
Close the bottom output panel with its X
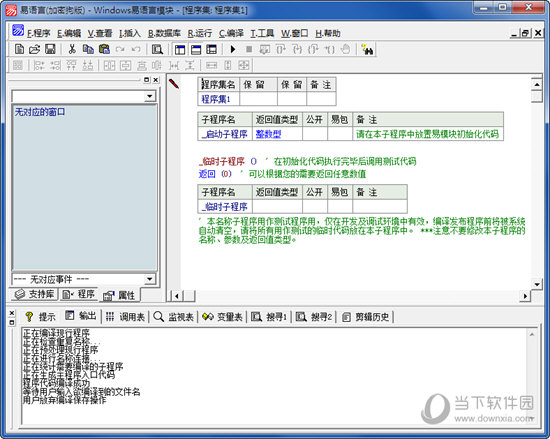12,313
